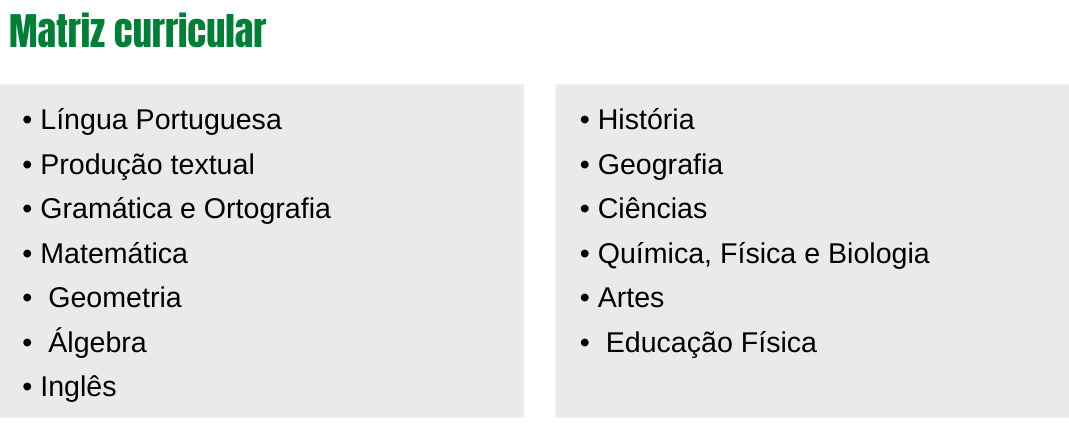Click the Matriz curricular heading
The width and height of the screenshot is (1069, 425).
pyautogui.click(x=138, y=31)
